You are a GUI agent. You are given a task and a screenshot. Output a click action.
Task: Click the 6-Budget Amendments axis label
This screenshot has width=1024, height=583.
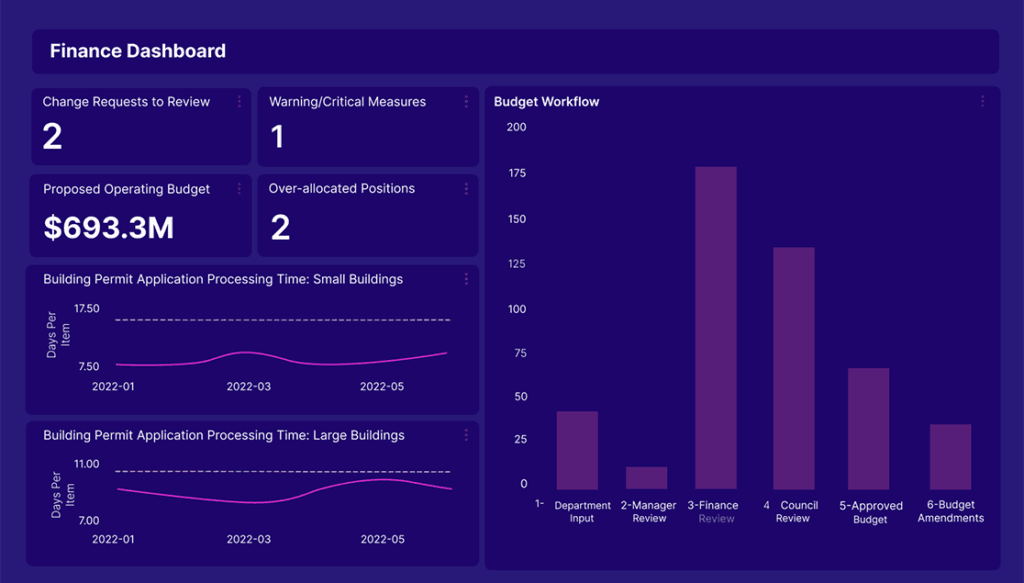(950, 511)
